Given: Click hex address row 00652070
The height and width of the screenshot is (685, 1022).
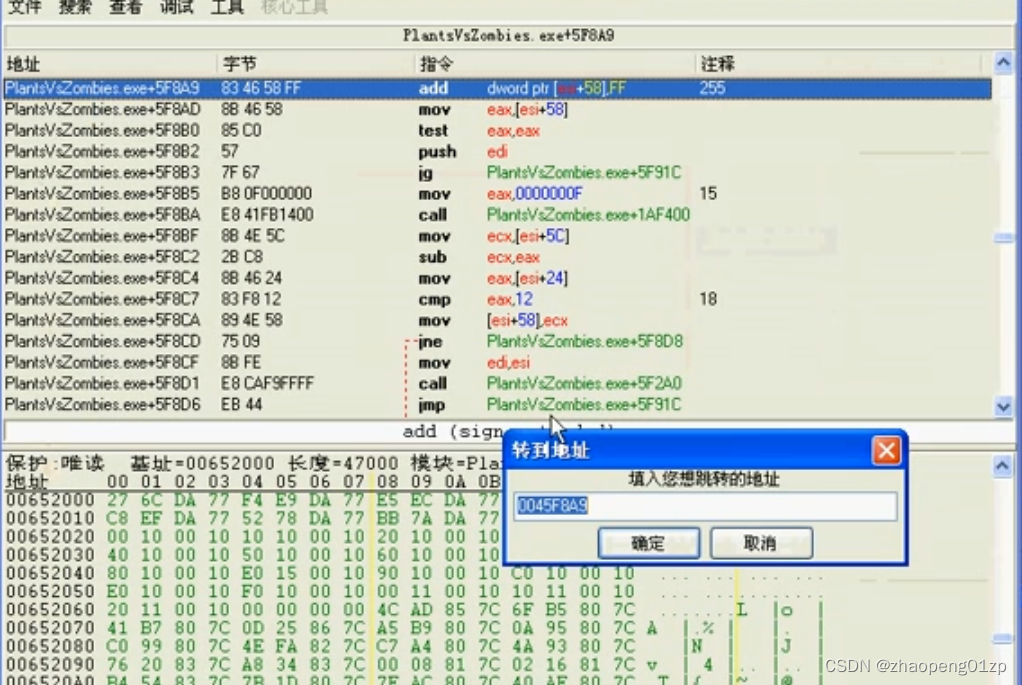Looking at the screenshot, I should 50,628.
